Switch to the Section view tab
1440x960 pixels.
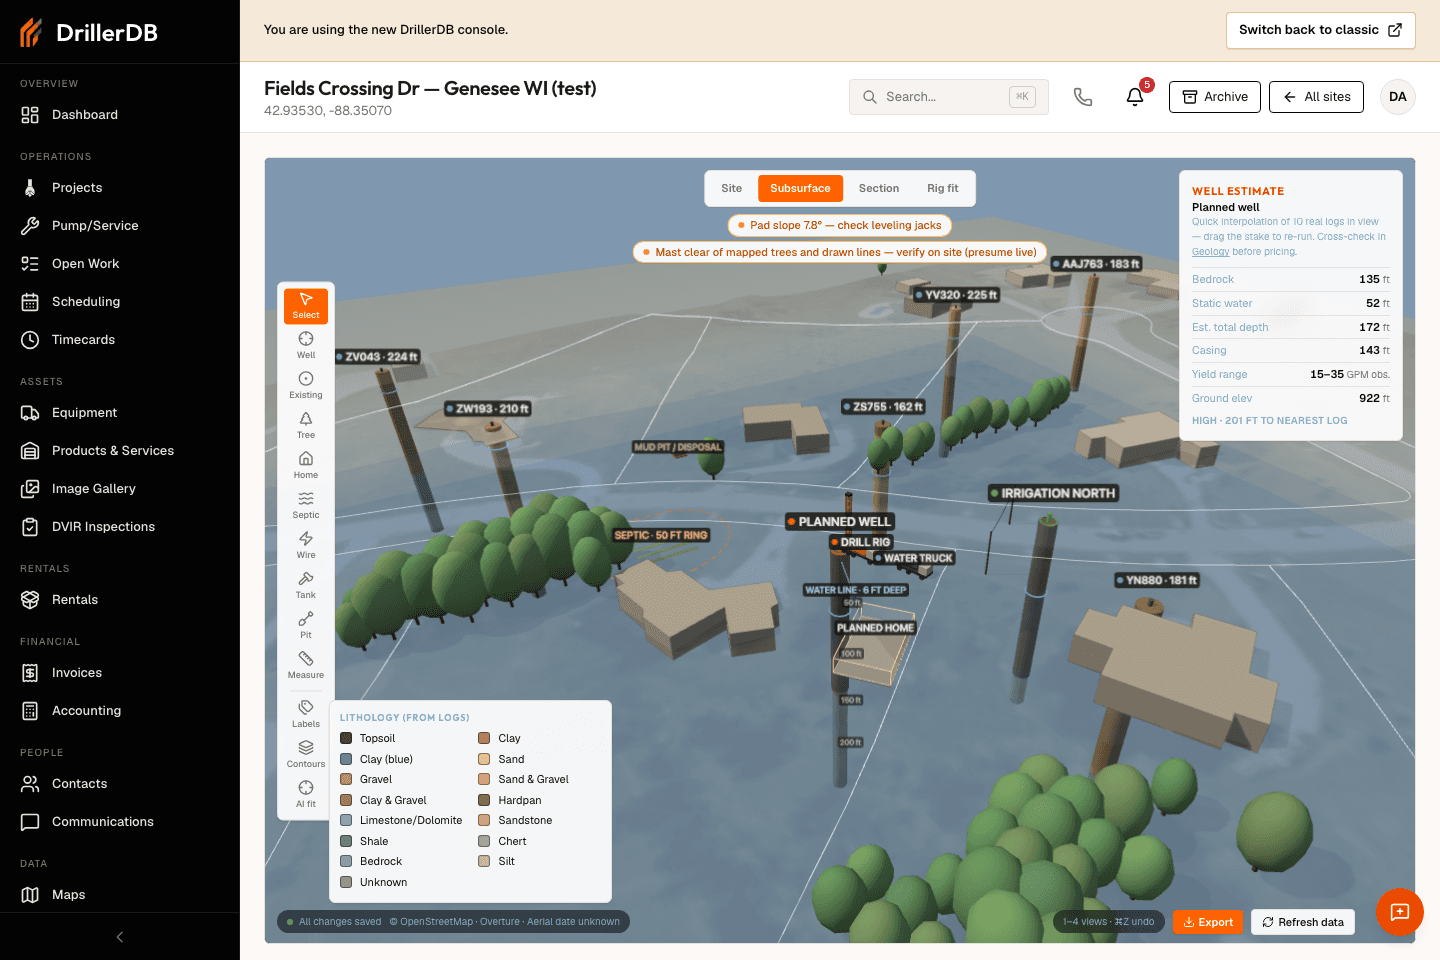point(879,188)
